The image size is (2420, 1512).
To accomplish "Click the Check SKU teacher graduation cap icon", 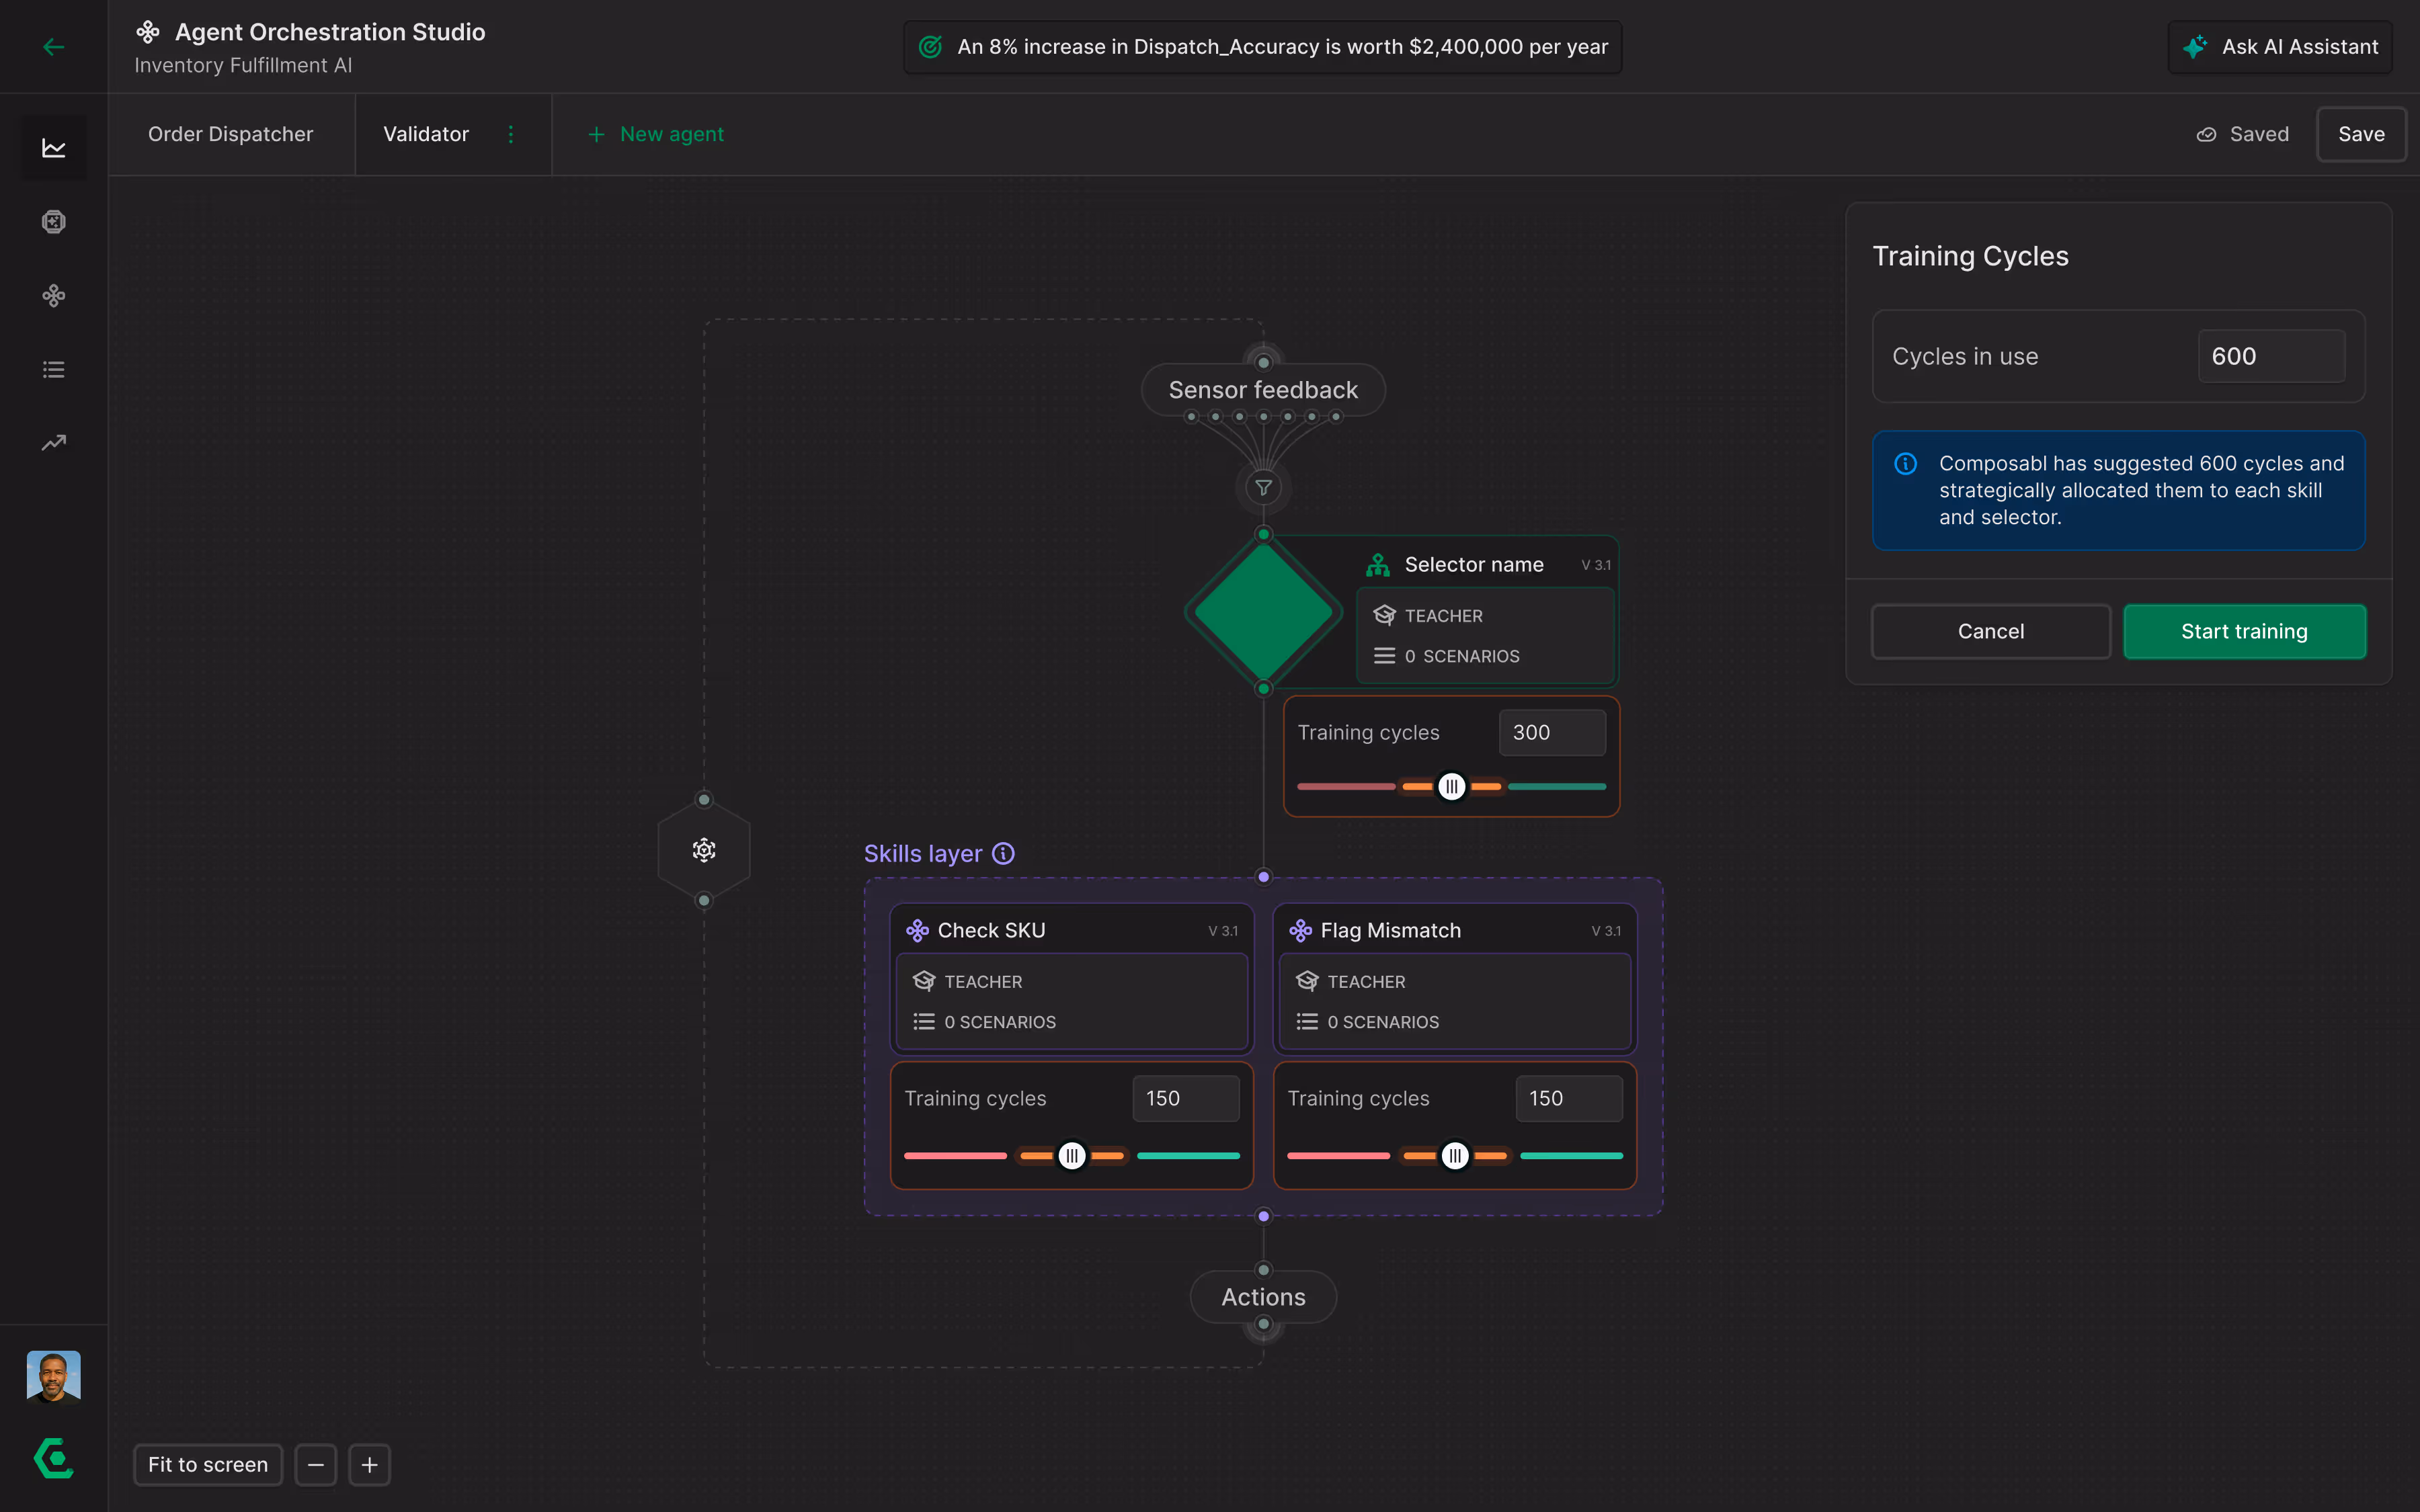I will pos(924,982).
